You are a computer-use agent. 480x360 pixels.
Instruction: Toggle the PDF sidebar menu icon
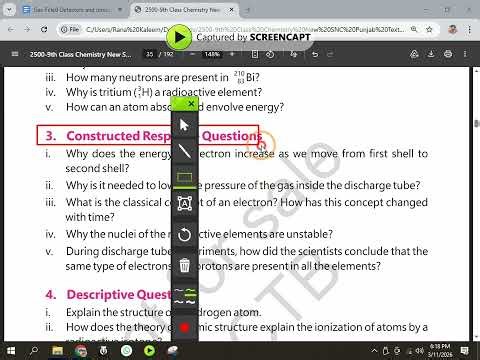pyautogui.click(x=15, y=54)
